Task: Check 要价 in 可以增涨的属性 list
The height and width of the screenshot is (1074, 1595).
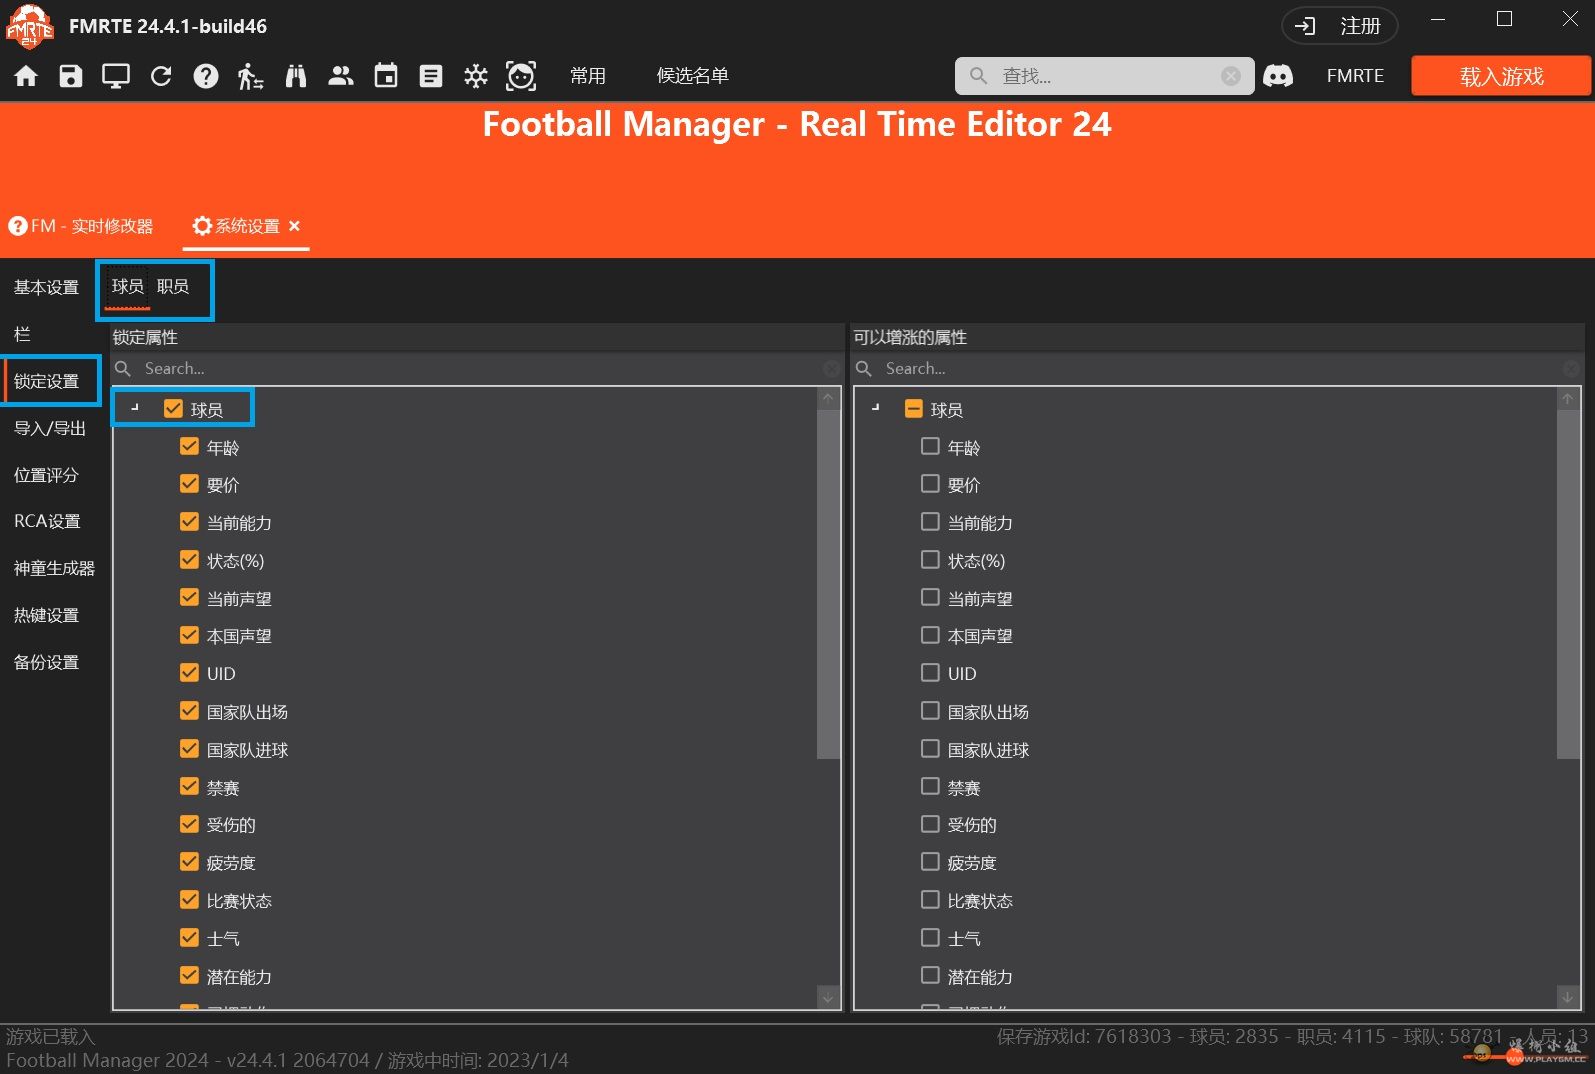Action: point(930,485)
